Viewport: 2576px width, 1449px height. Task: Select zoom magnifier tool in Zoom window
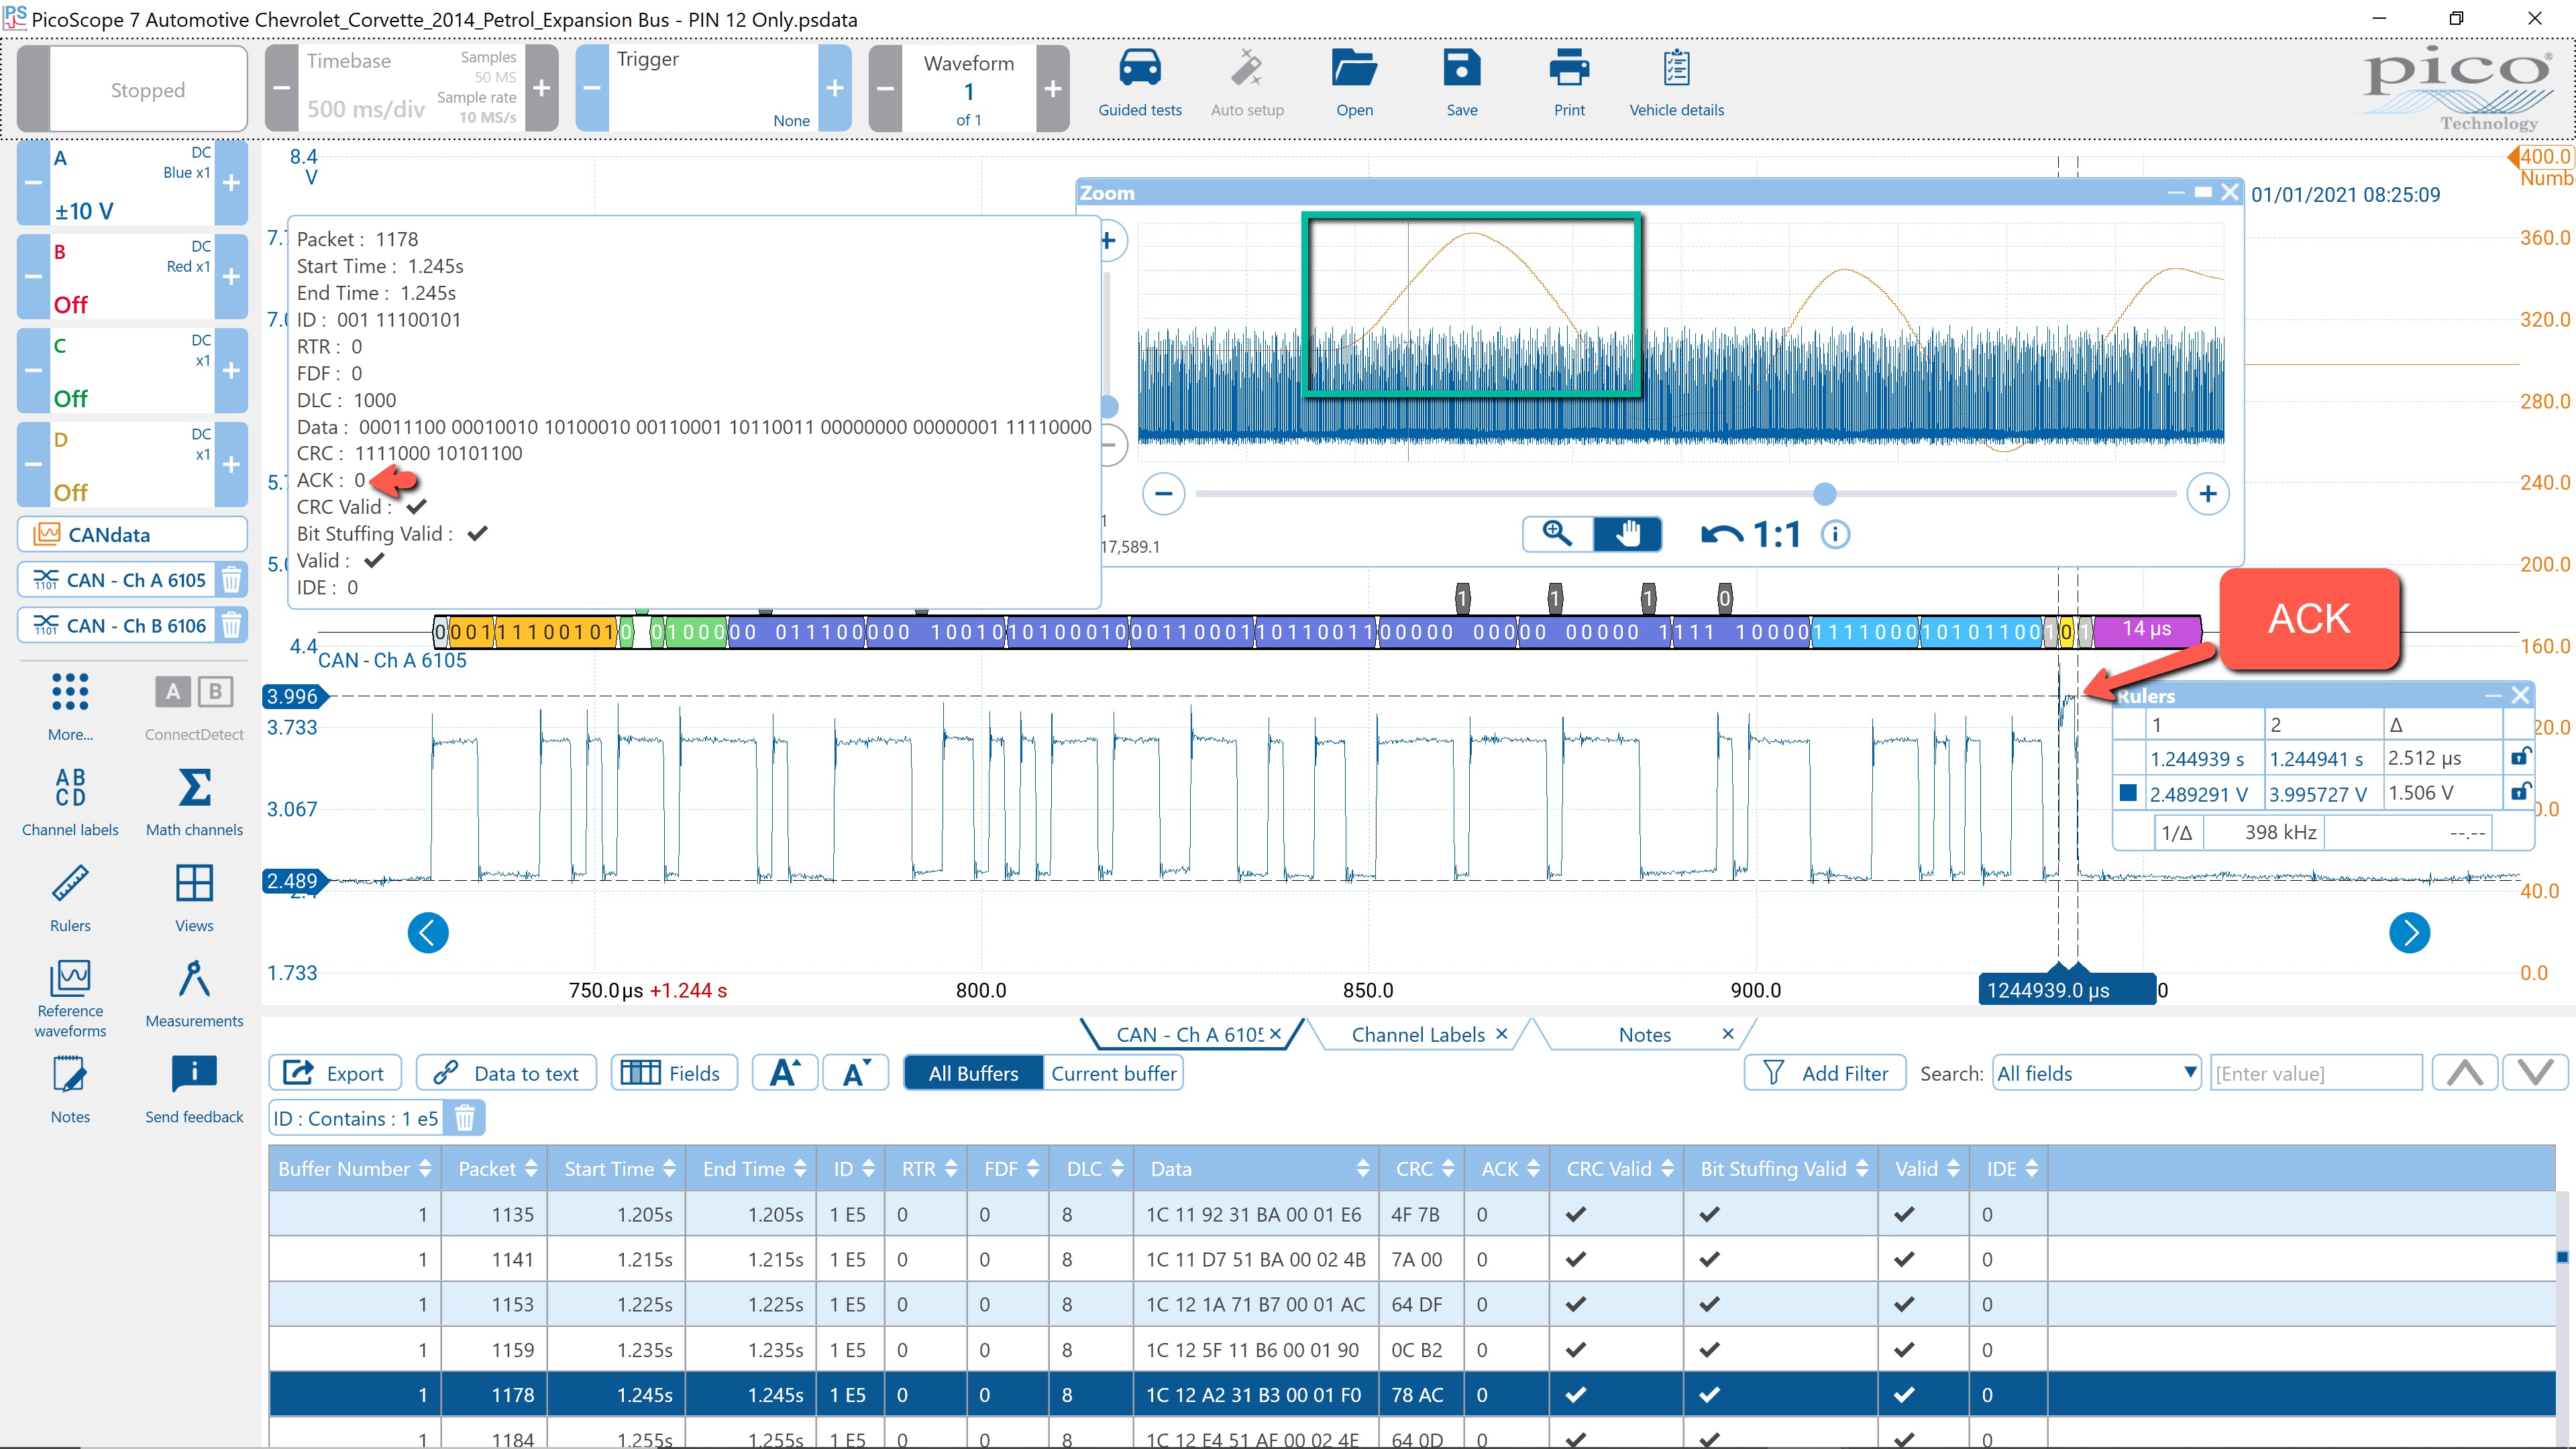[x=1557, y=534]
